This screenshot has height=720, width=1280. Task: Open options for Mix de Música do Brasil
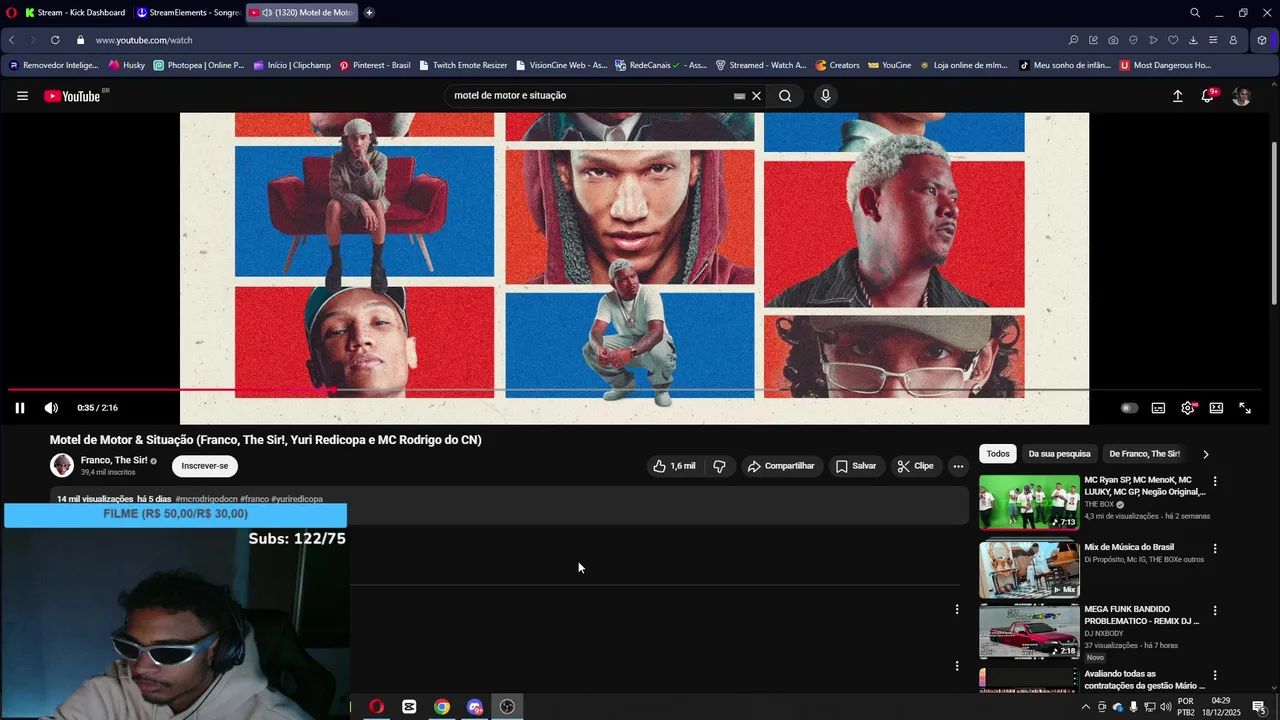click(x=1215, y=548)
